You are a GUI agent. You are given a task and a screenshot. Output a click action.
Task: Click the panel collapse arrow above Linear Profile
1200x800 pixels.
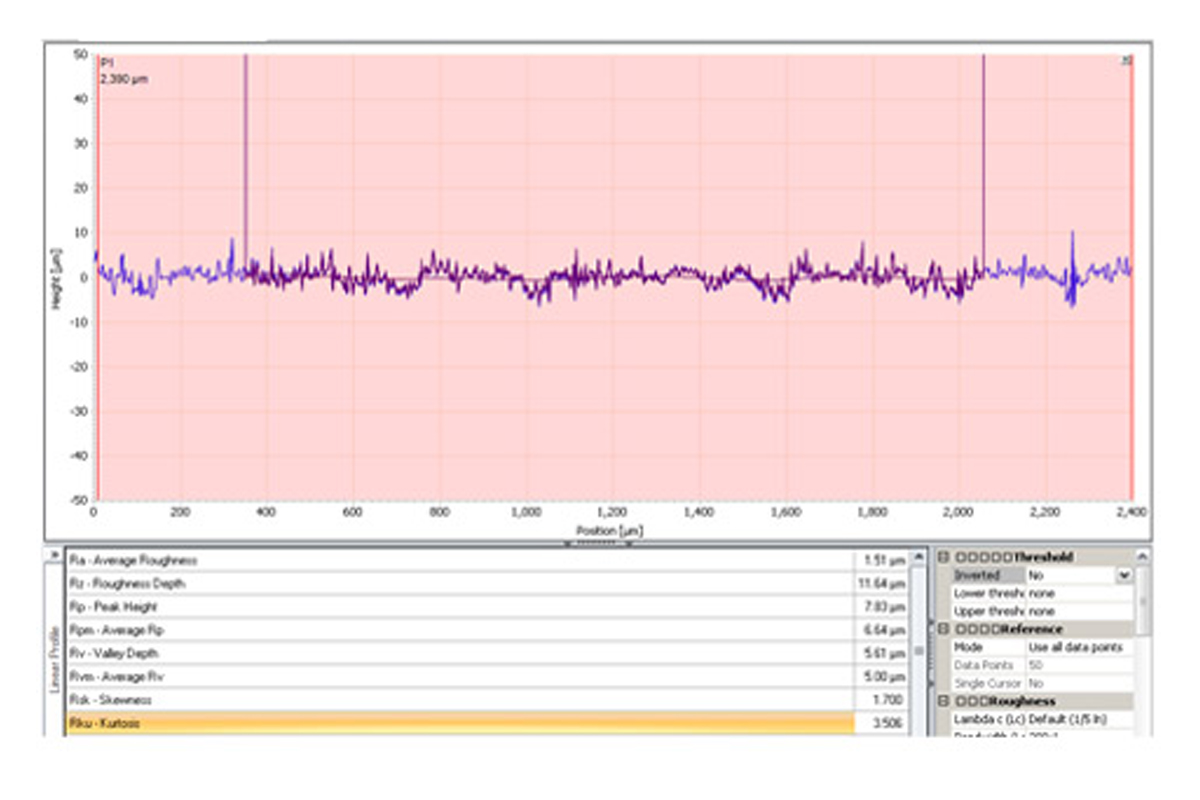coord(54,554)
